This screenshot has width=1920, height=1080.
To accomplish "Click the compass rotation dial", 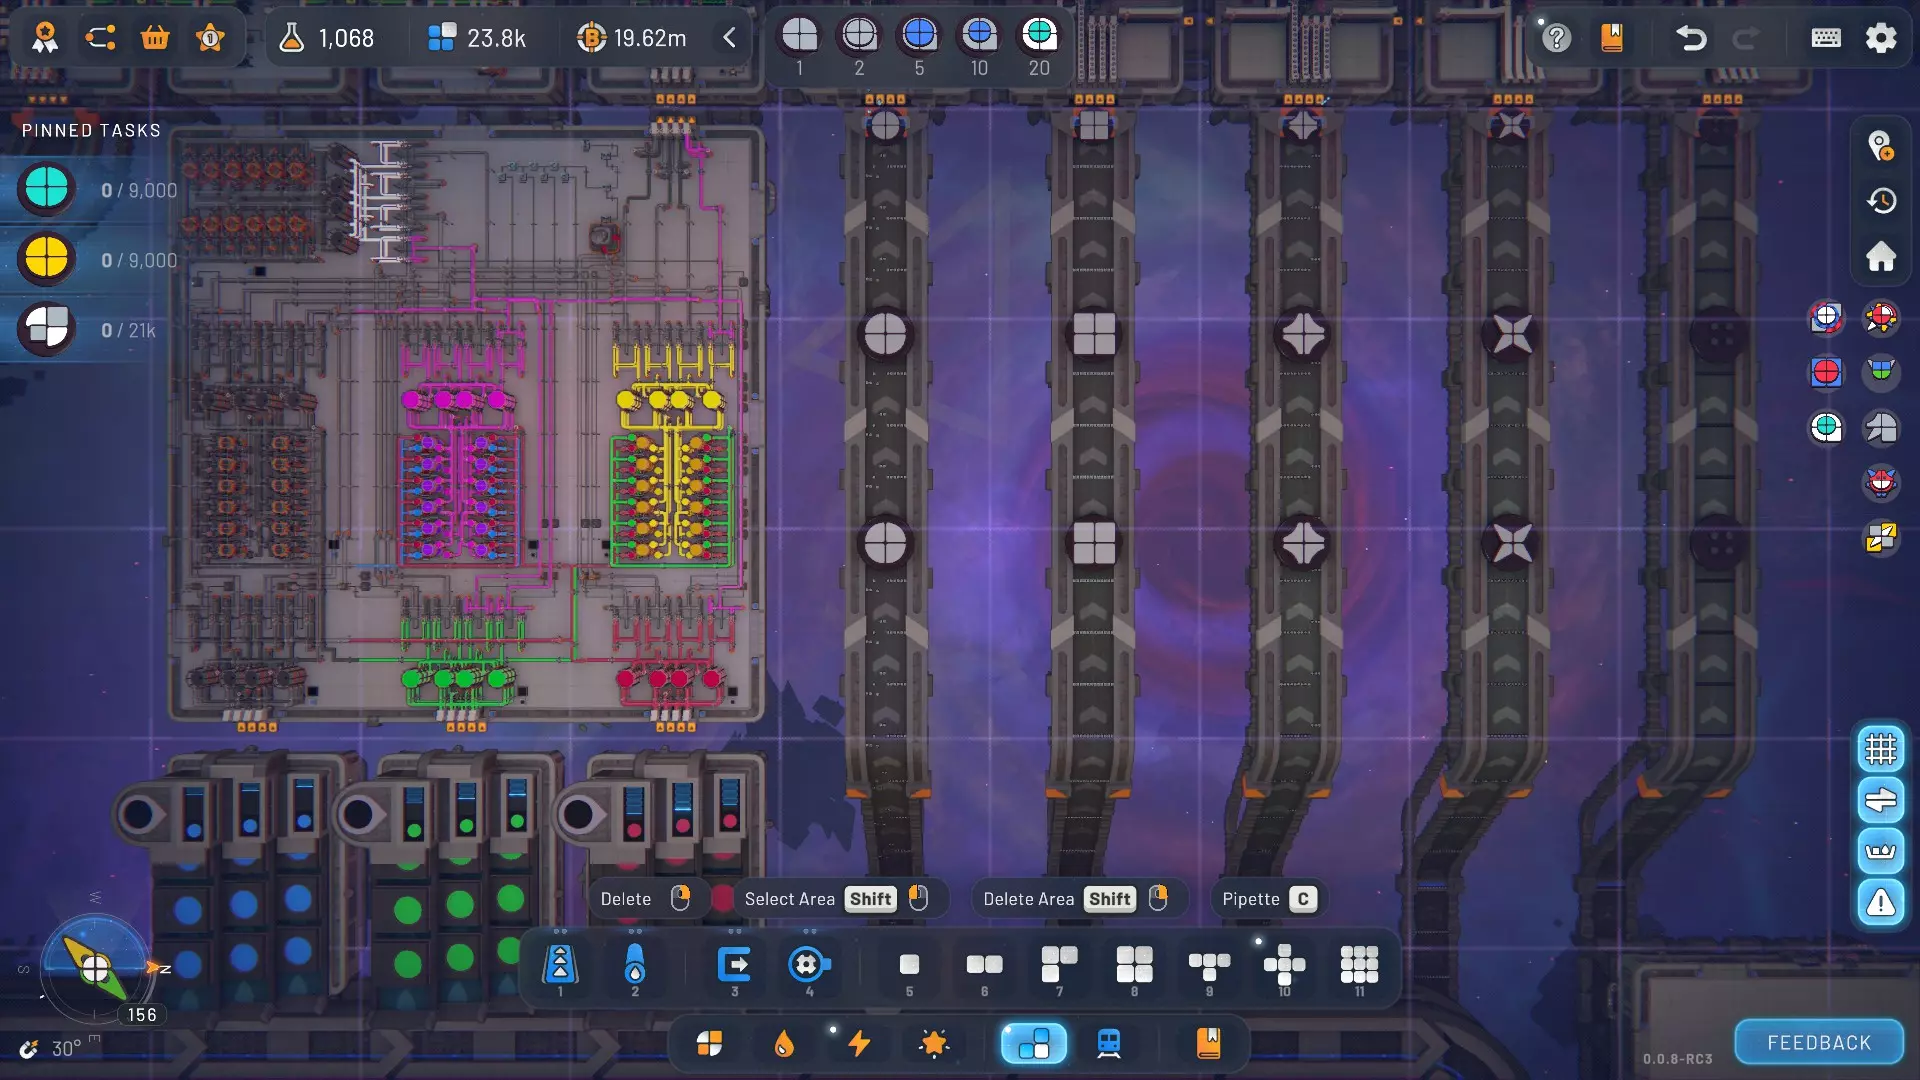I will pyautogui.click(x=95, y=968).
